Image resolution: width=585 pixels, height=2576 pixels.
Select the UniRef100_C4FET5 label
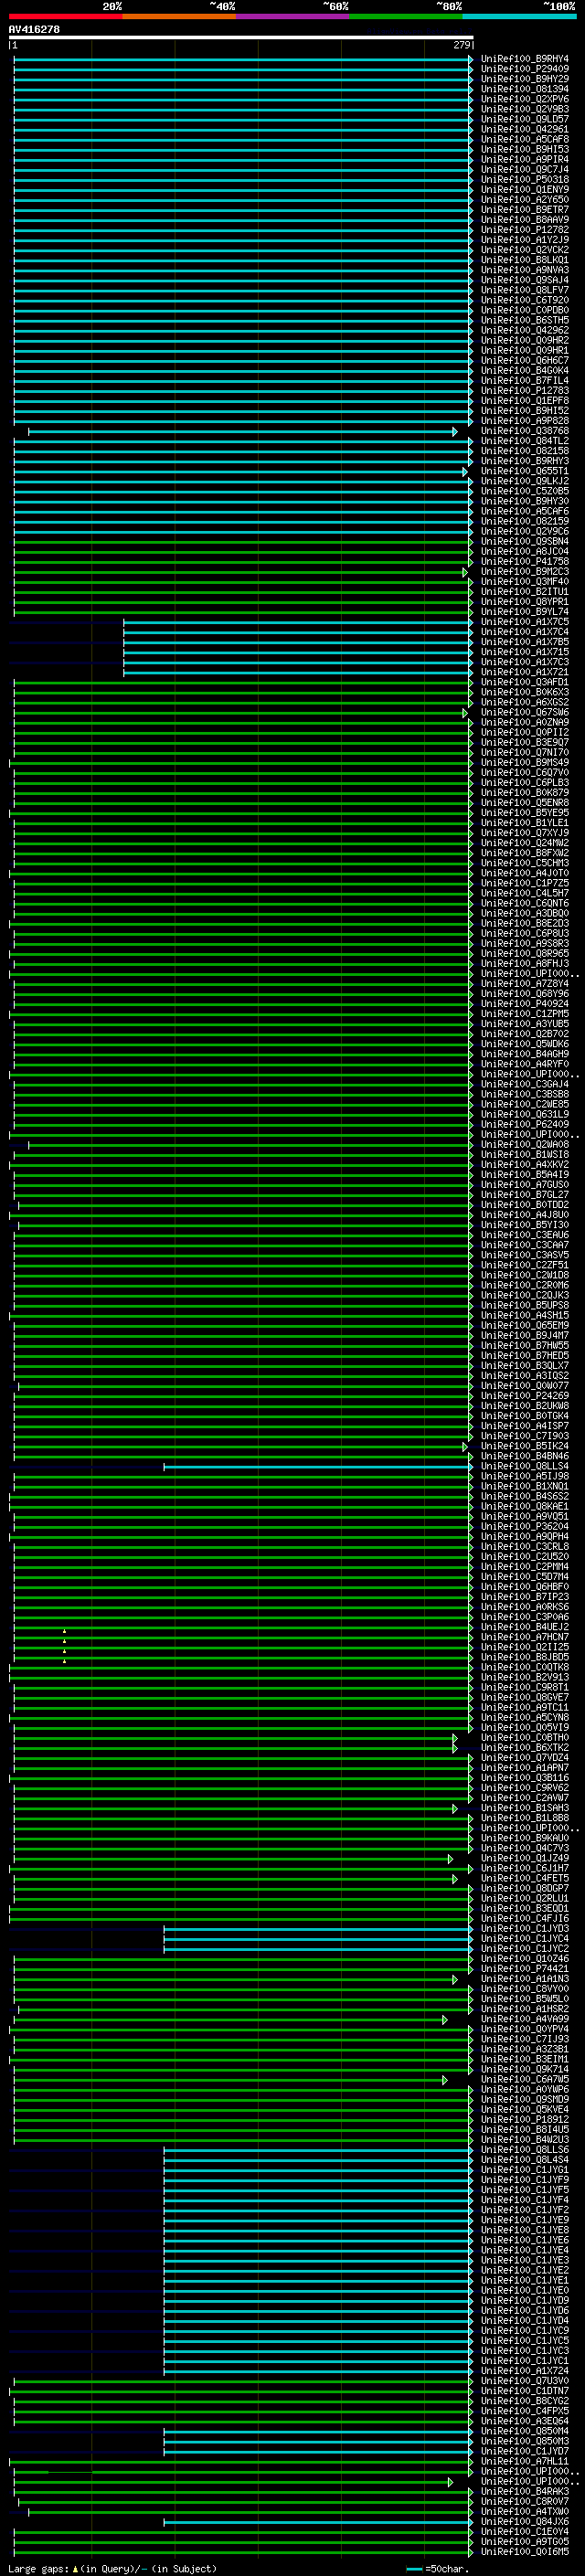(525, 1878)
